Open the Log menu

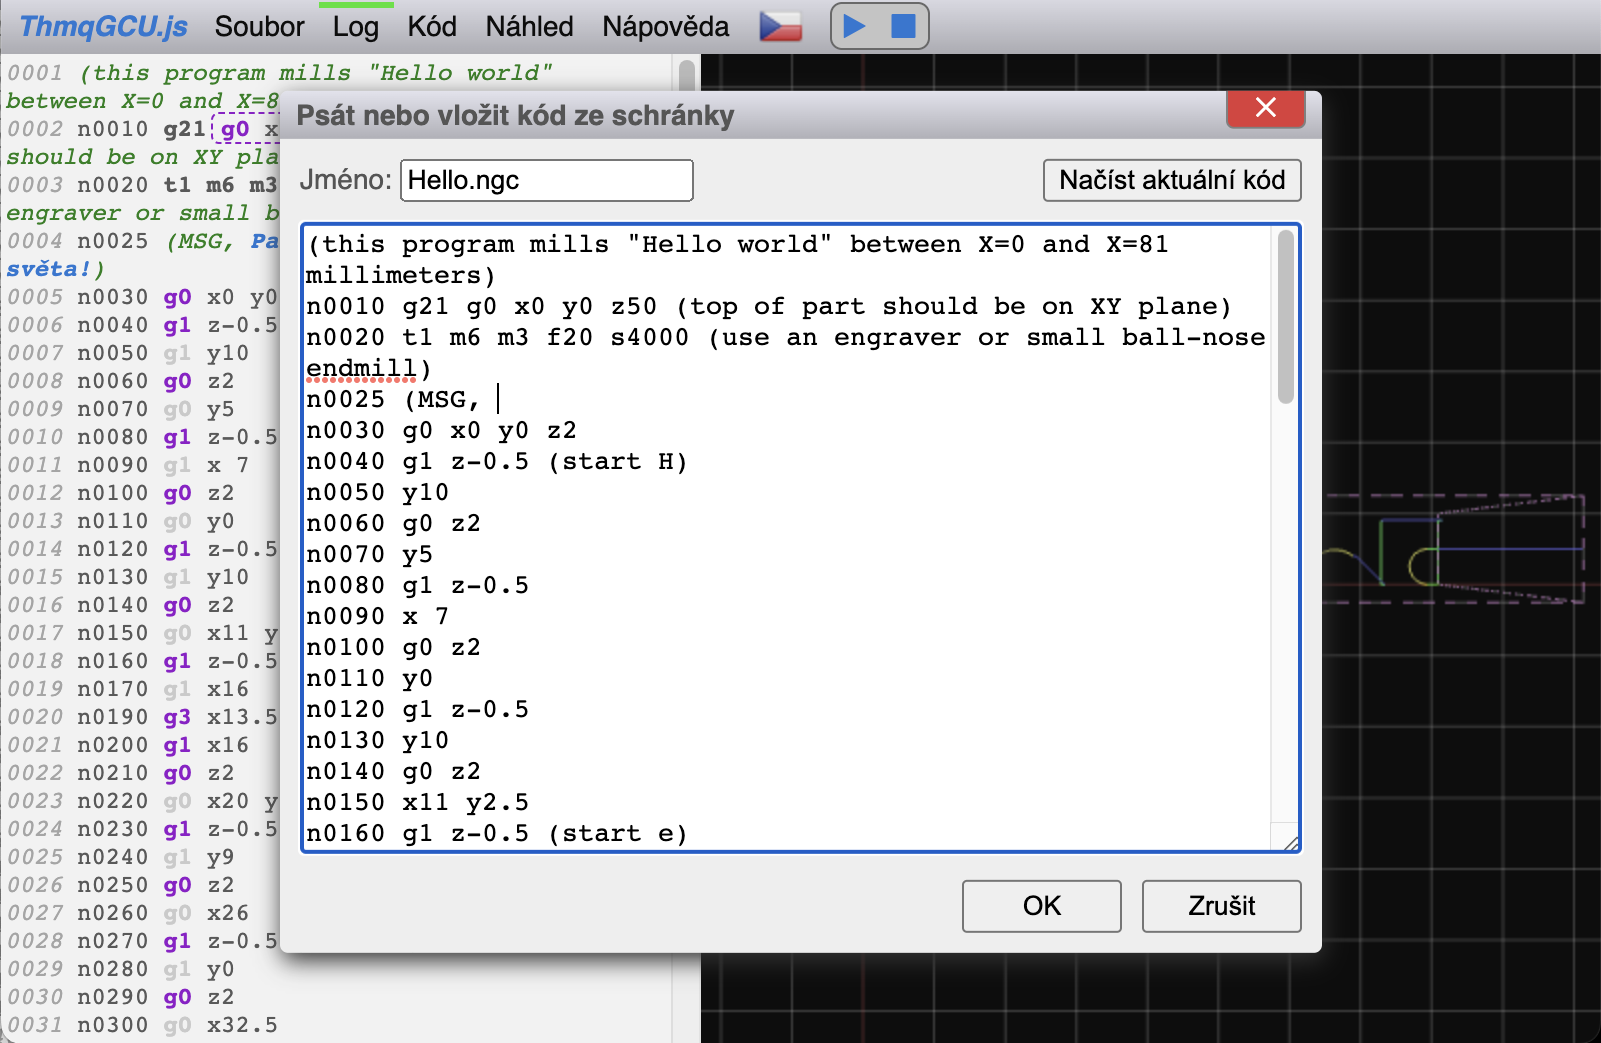coord(355,27)
